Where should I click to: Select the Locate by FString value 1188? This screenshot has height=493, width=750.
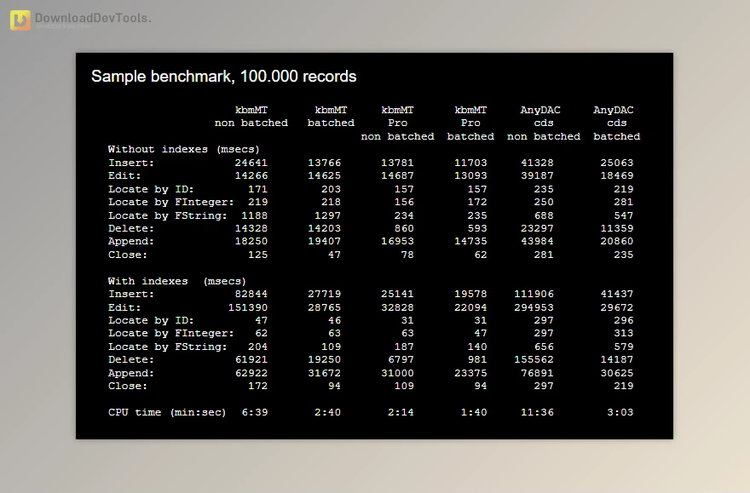pyautogui.click(x=254, y=216)
